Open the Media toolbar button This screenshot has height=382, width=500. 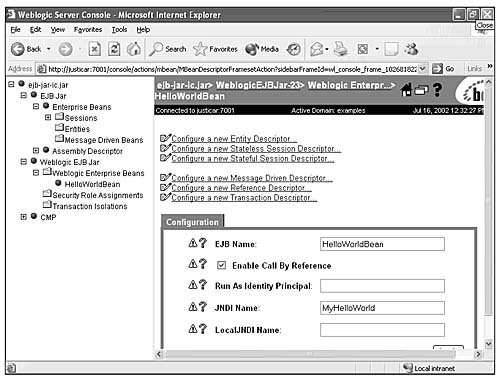point(262,49)
